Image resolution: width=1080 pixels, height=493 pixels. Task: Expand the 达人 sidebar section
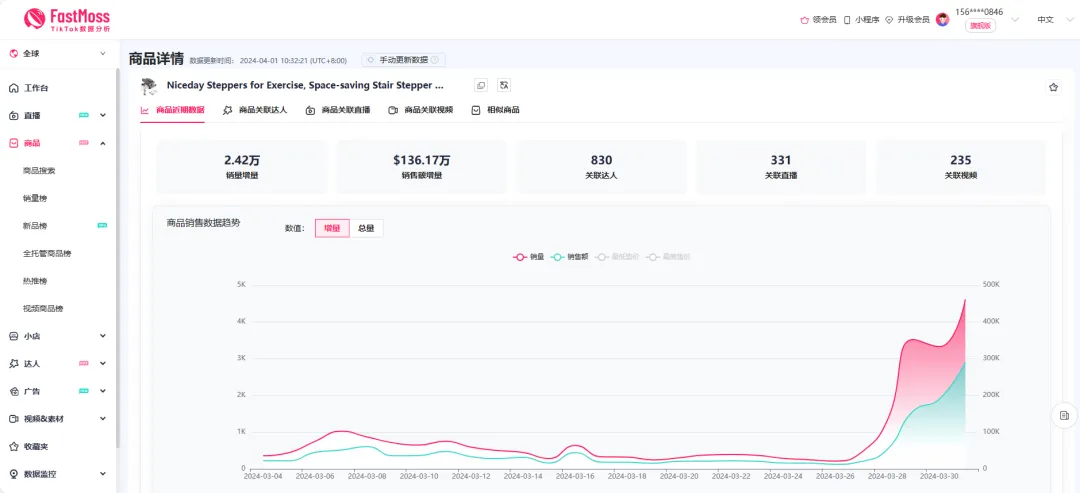click(103, 364)
